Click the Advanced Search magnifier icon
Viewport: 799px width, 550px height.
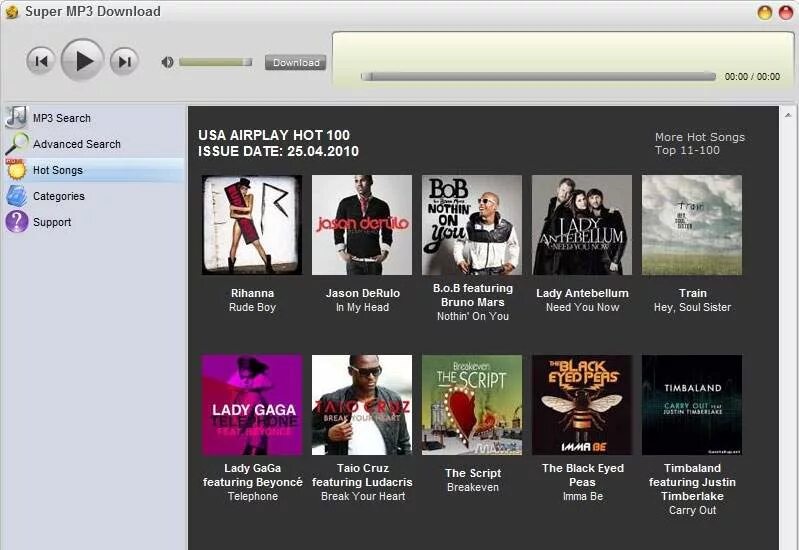pyautogui.click(x=16, y=143)
